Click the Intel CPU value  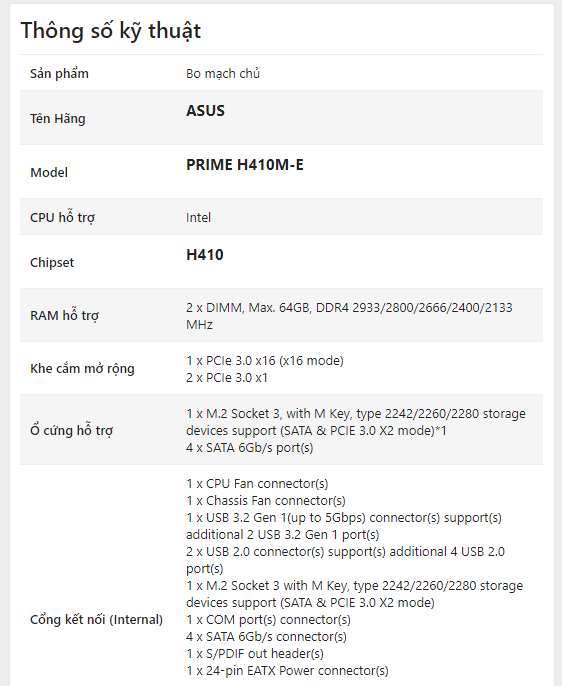pos(198,217)
